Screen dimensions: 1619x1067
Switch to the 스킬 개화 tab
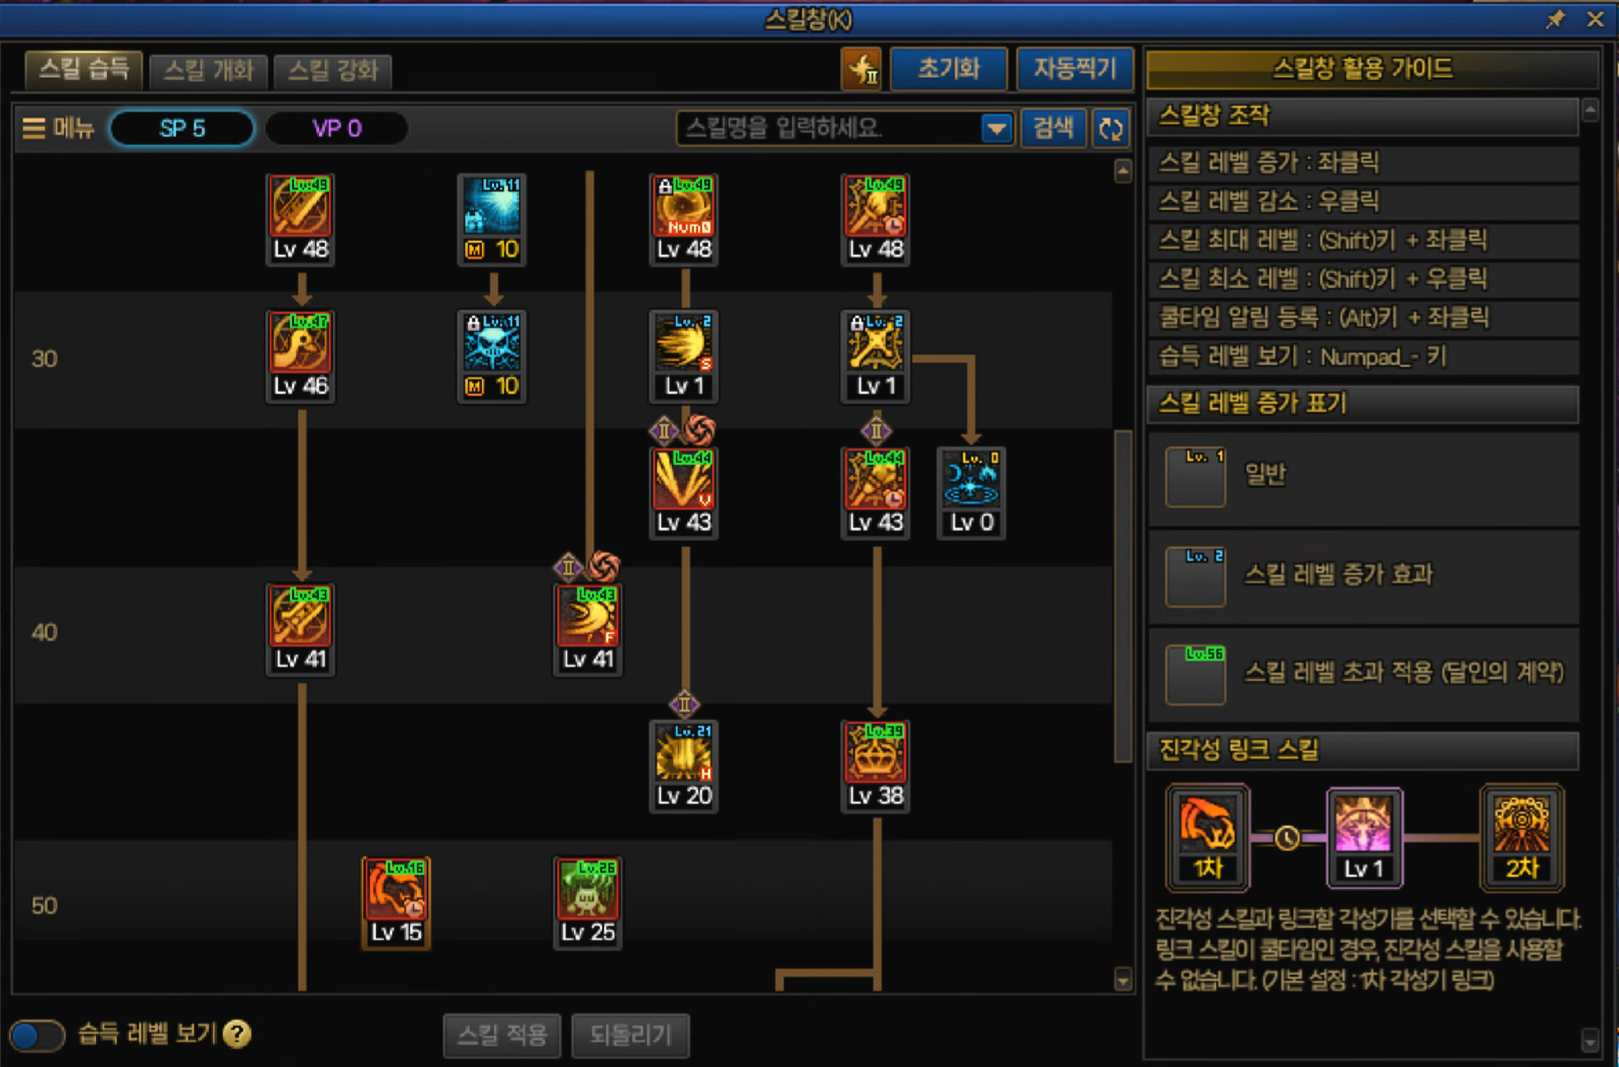tap(208, 71)
